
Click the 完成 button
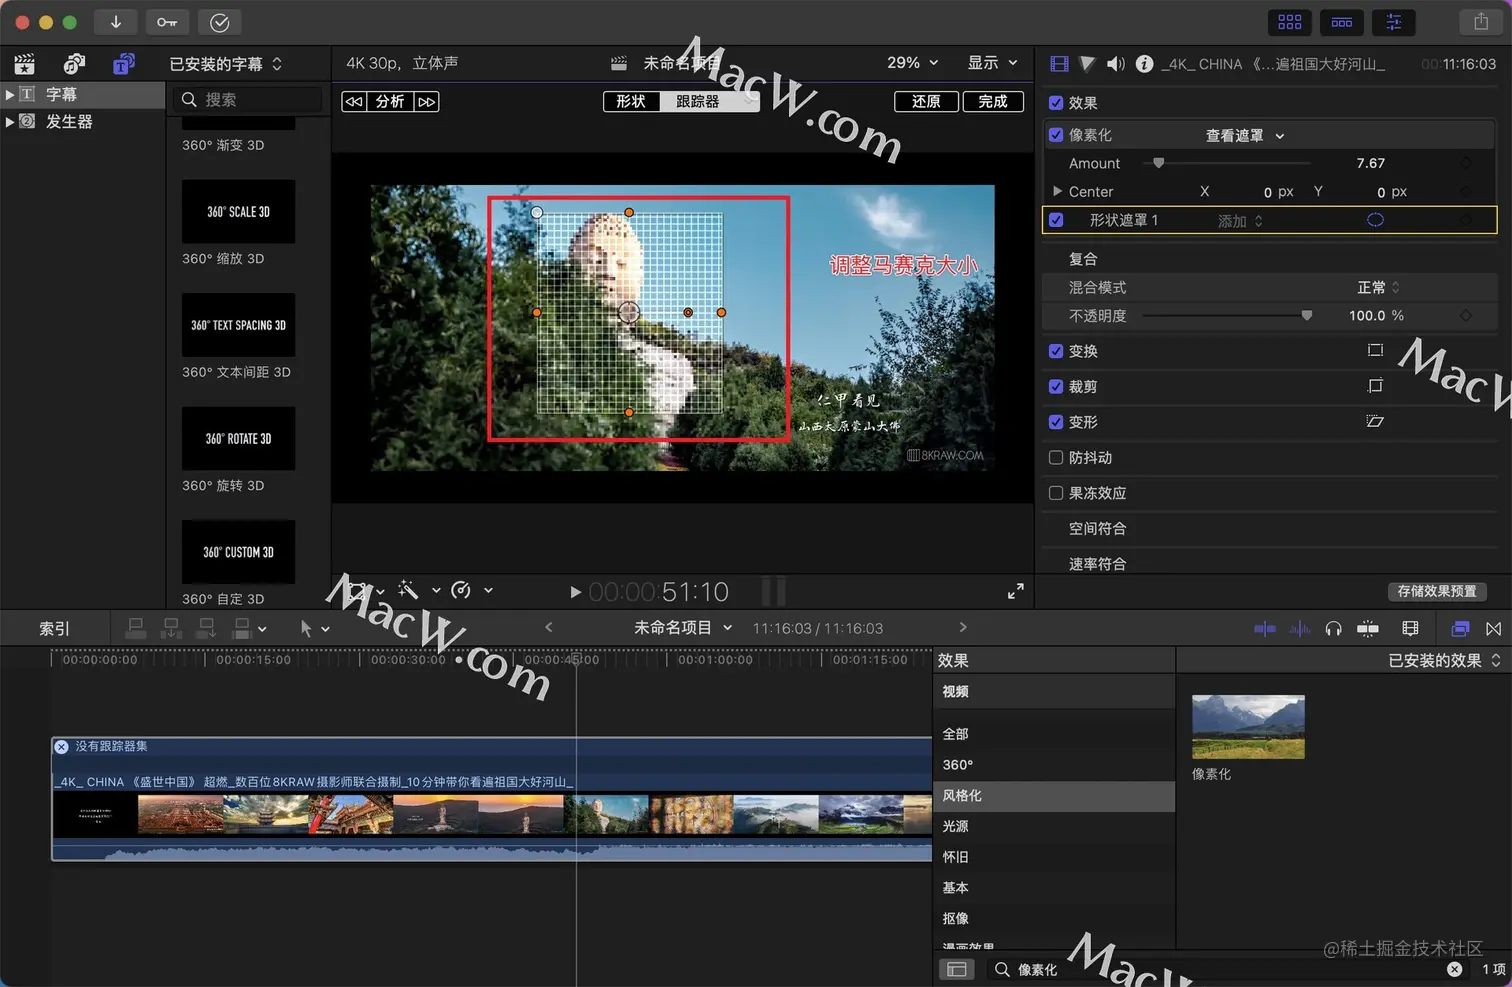pyautogui.click(x=993, y=101)
